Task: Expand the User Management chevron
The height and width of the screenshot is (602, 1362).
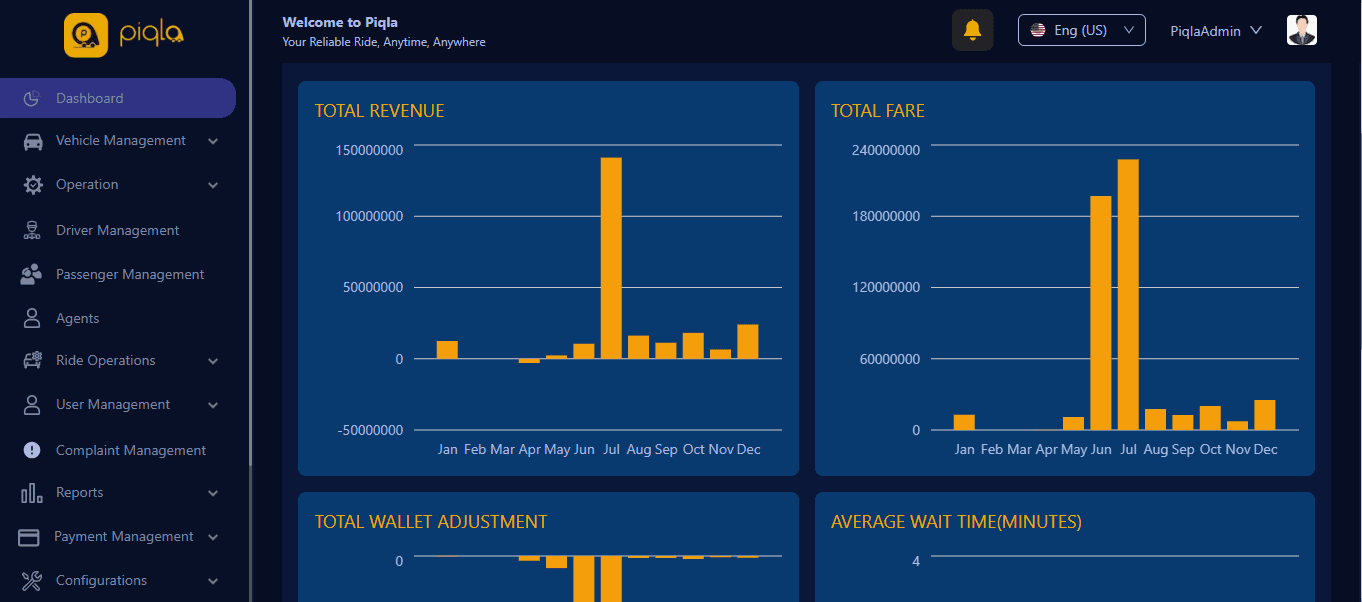Action: 213,406
